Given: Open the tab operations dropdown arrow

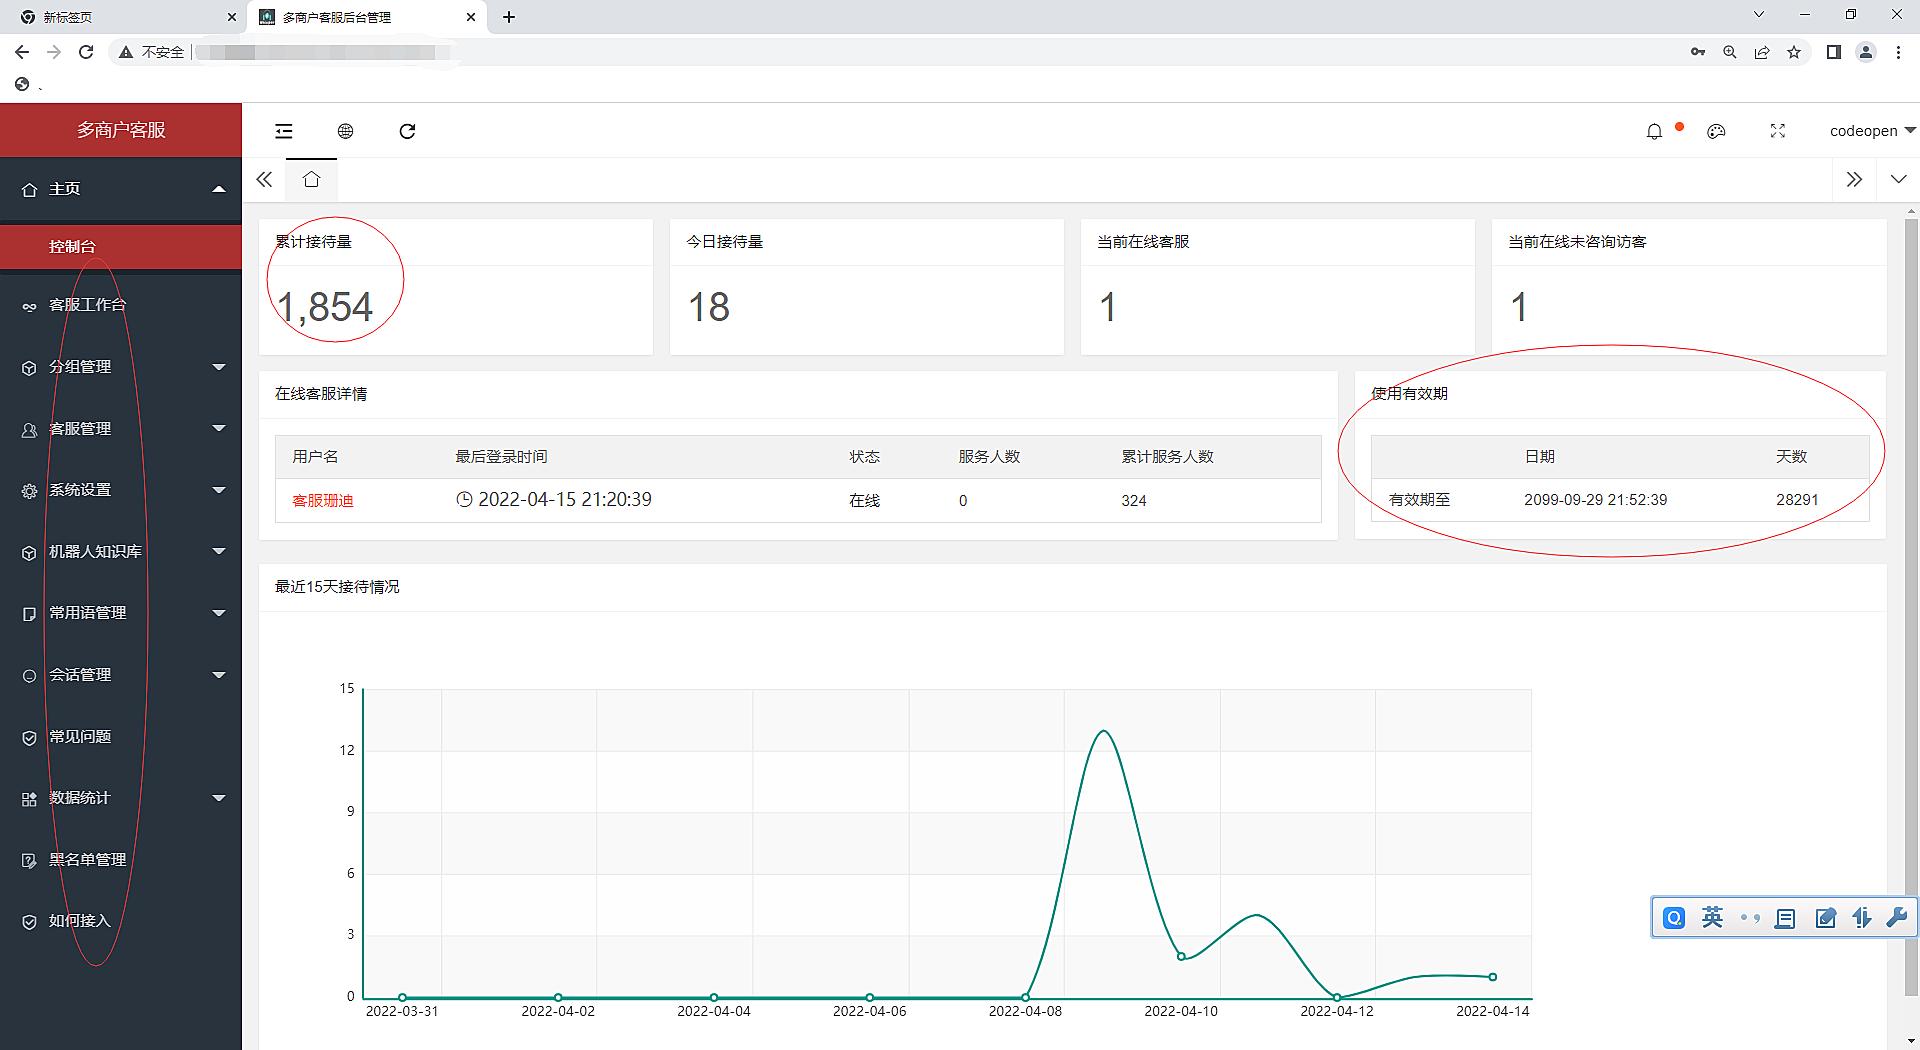Looking at the screenshot, I should 1898,179.
